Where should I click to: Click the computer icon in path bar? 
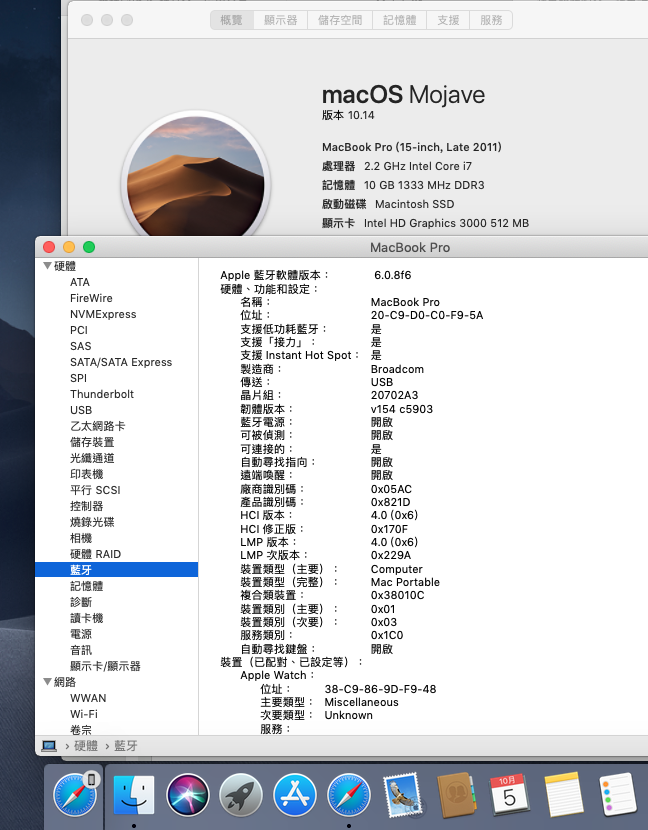point(49,746)
